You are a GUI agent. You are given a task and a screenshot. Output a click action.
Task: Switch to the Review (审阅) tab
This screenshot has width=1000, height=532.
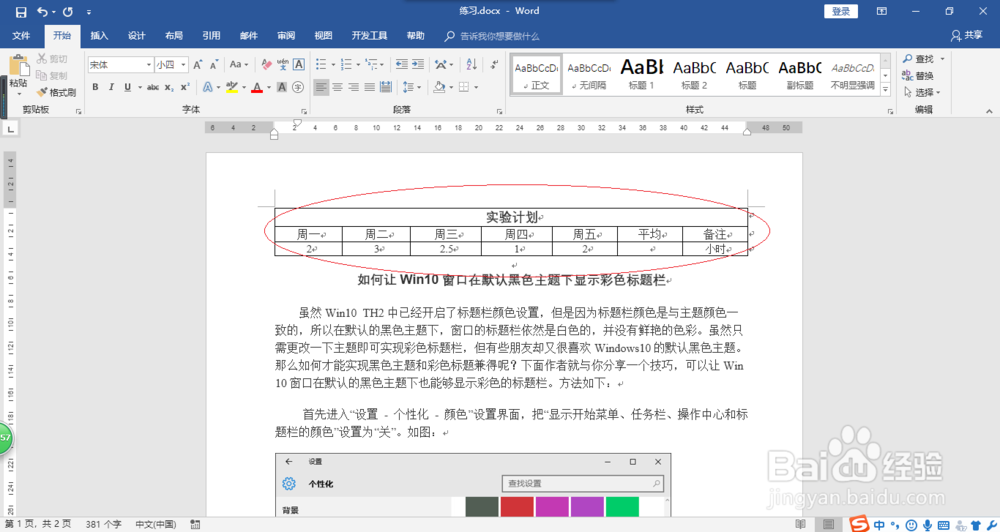point(286,36)
